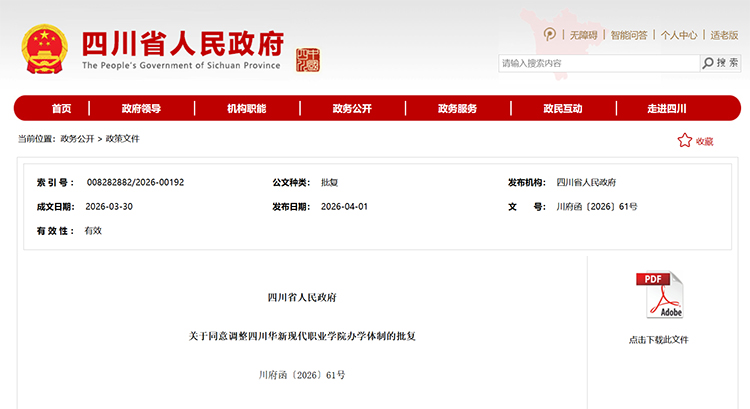The image size is (750, 409).
Task: Click the Adobe PDF download icon
Action: pos(659,297)
